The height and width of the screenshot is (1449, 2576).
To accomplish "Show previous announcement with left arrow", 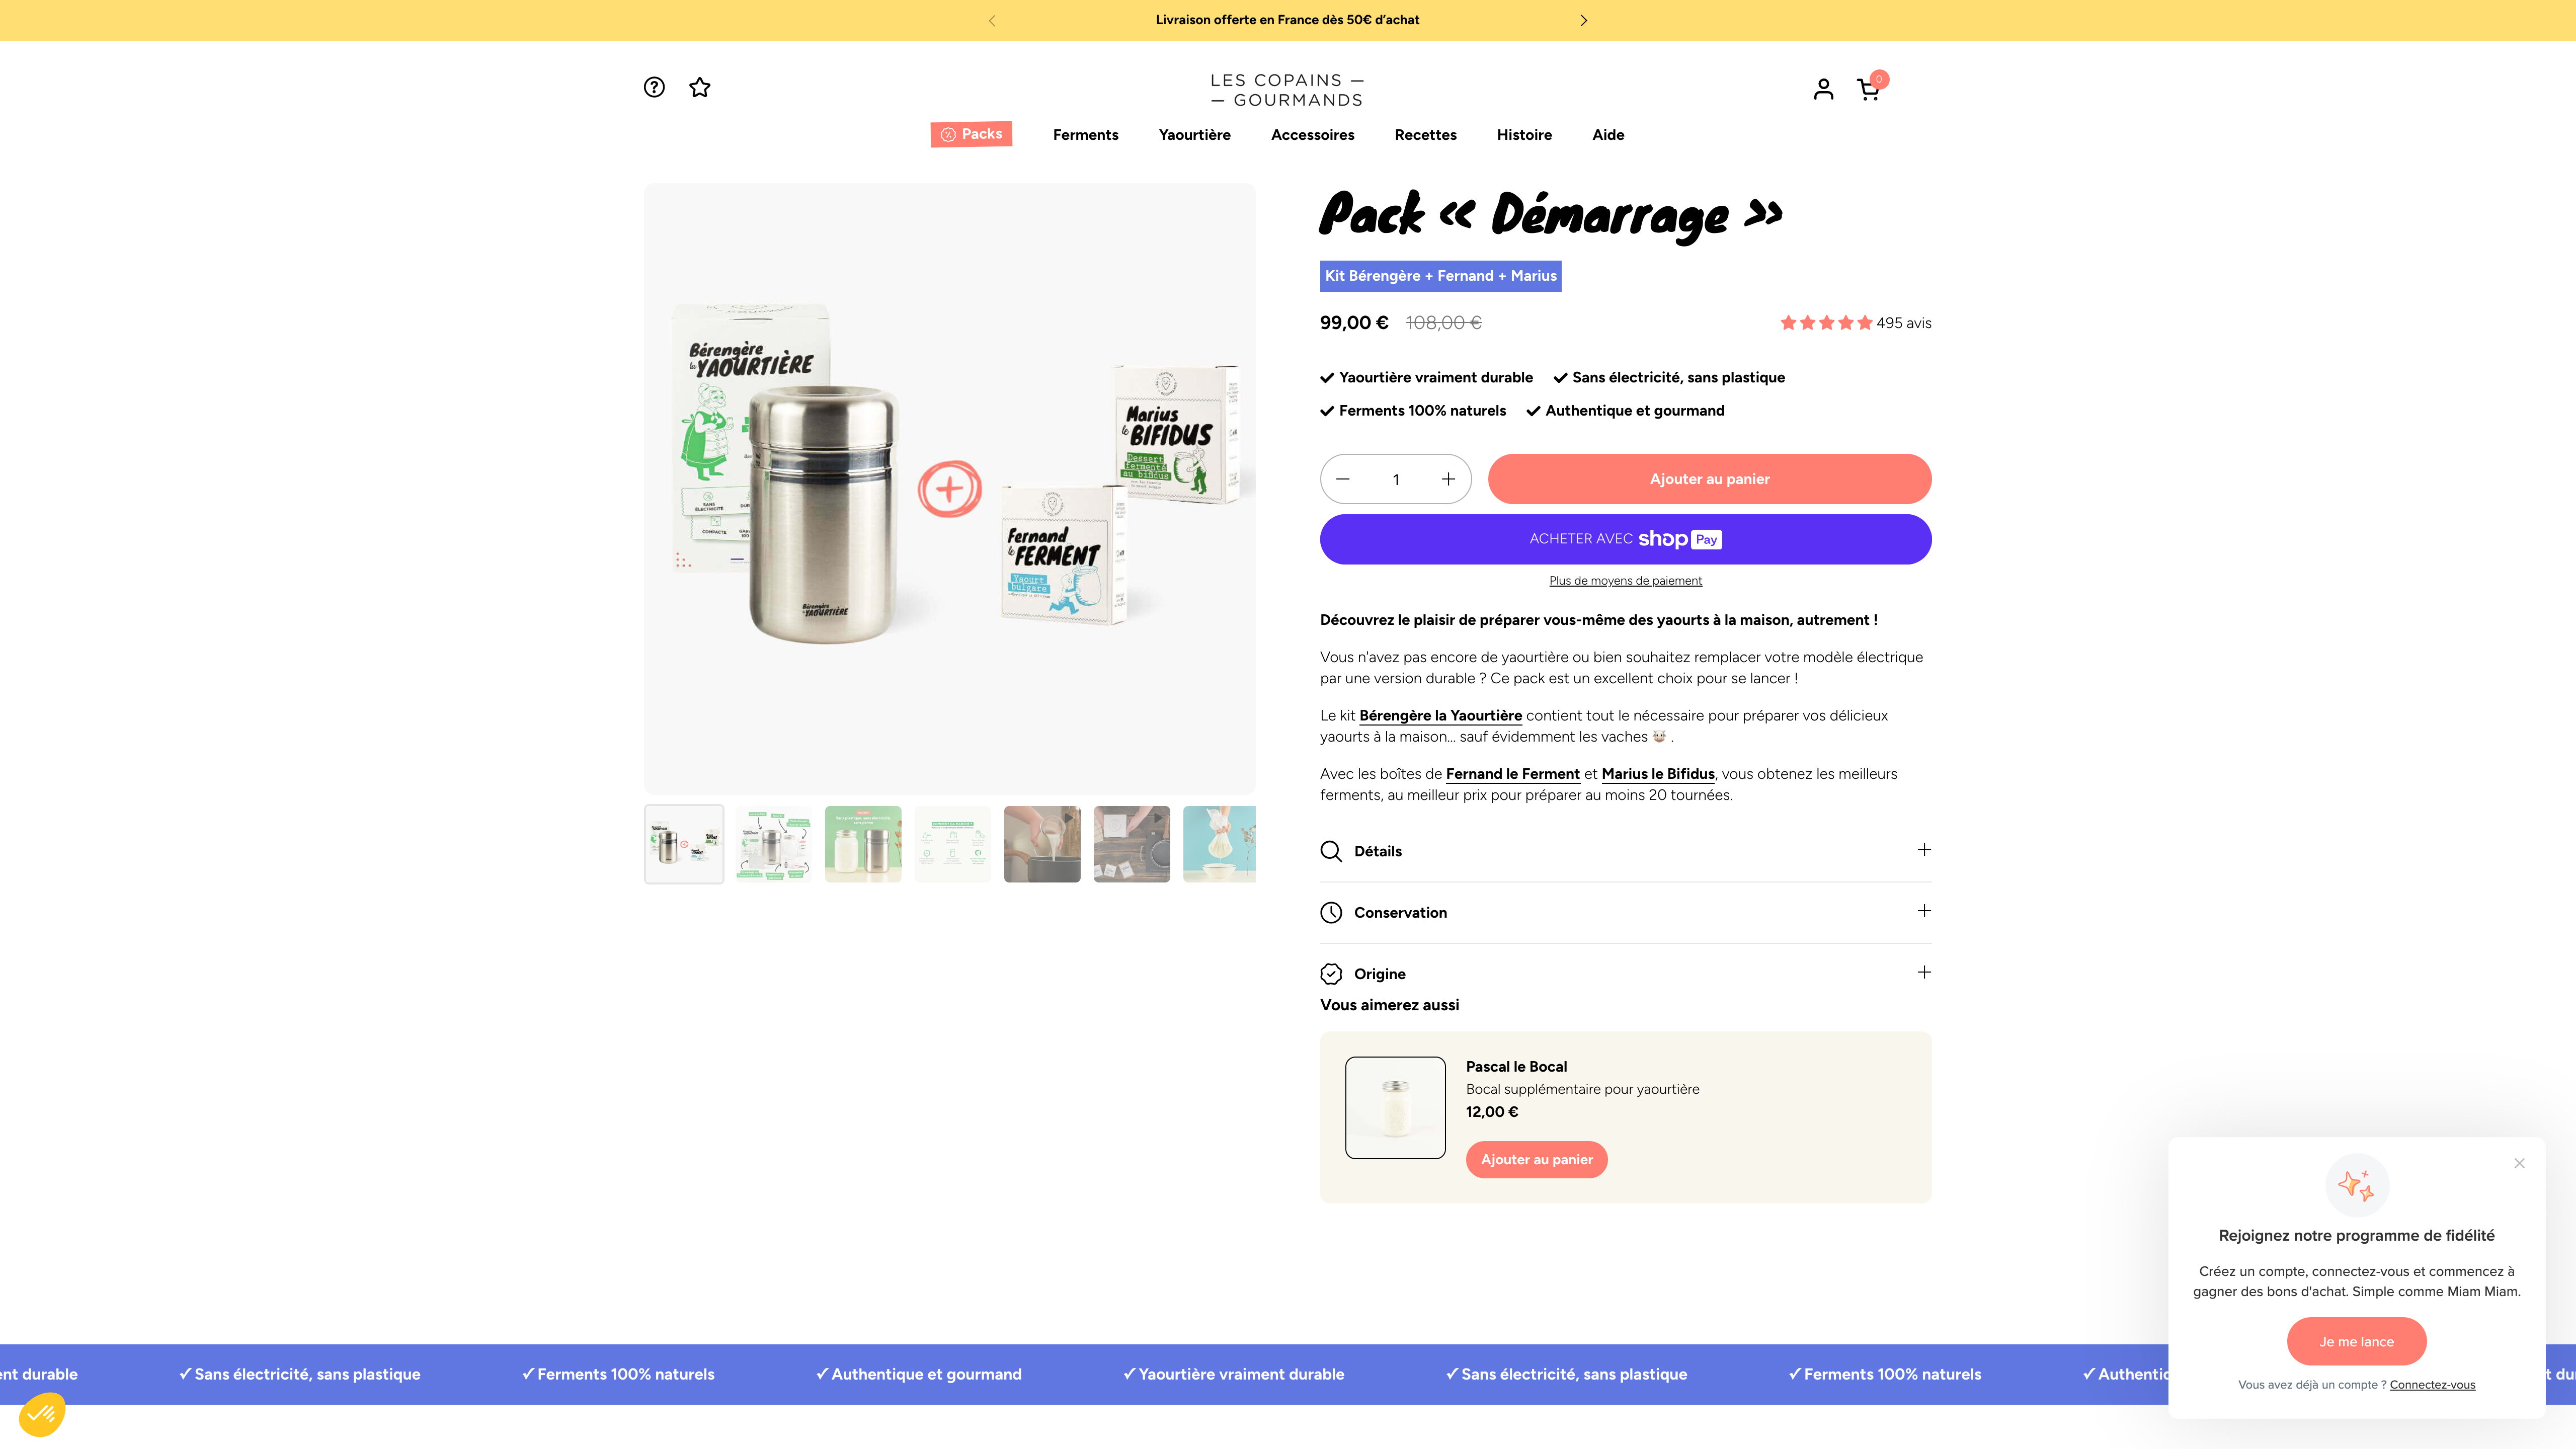I will 992,20.
